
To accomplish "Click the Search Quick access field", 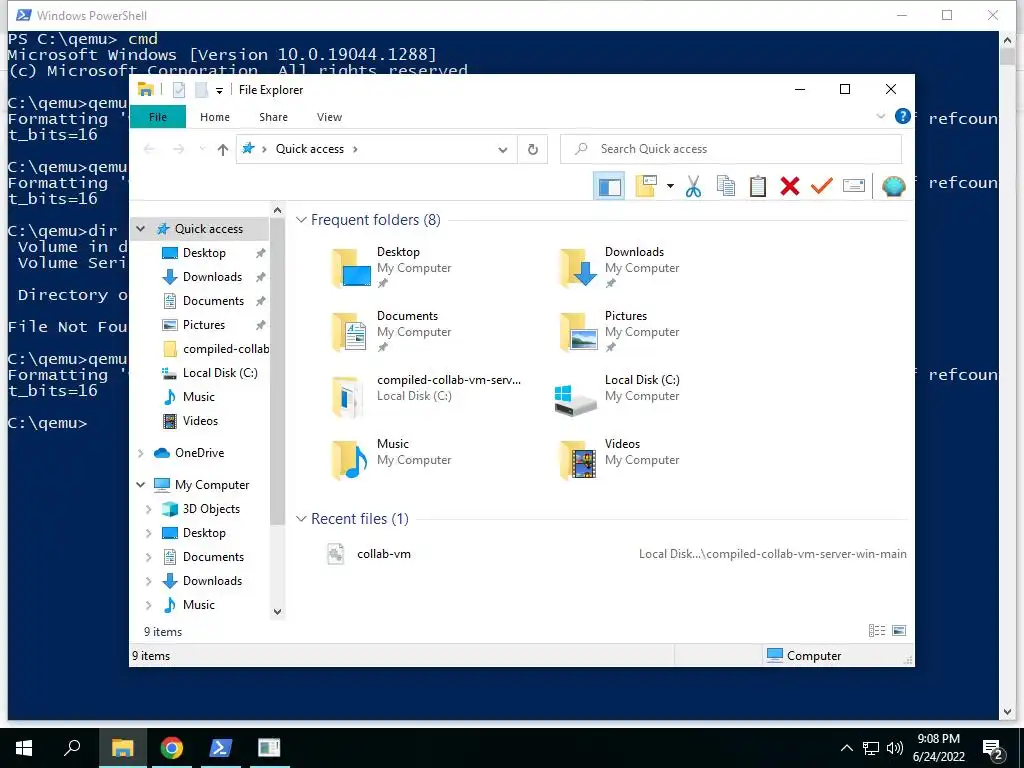I will pyautogui.click(x=731, y=149).
